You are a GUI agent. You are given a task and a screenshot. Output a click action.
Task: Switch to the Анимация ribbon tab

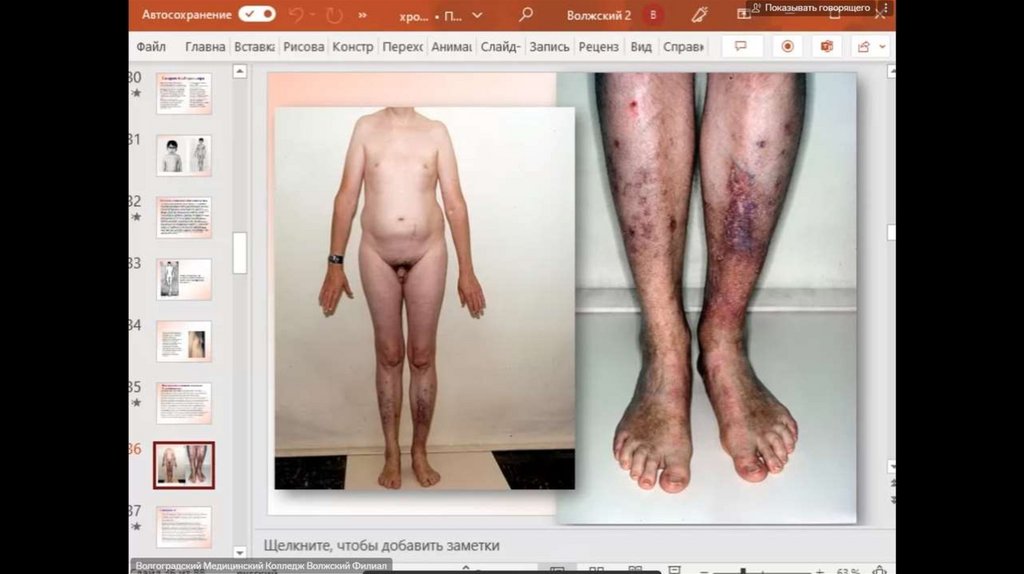click(x=452, y=47)
